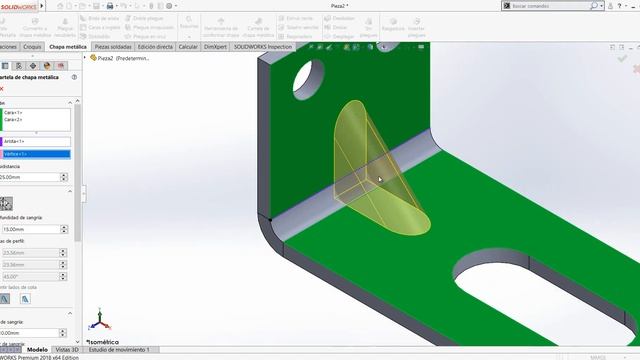Click the Save icon in top toolbar
This screenshot has height=360, width=640.
click(x=96, y=6)
